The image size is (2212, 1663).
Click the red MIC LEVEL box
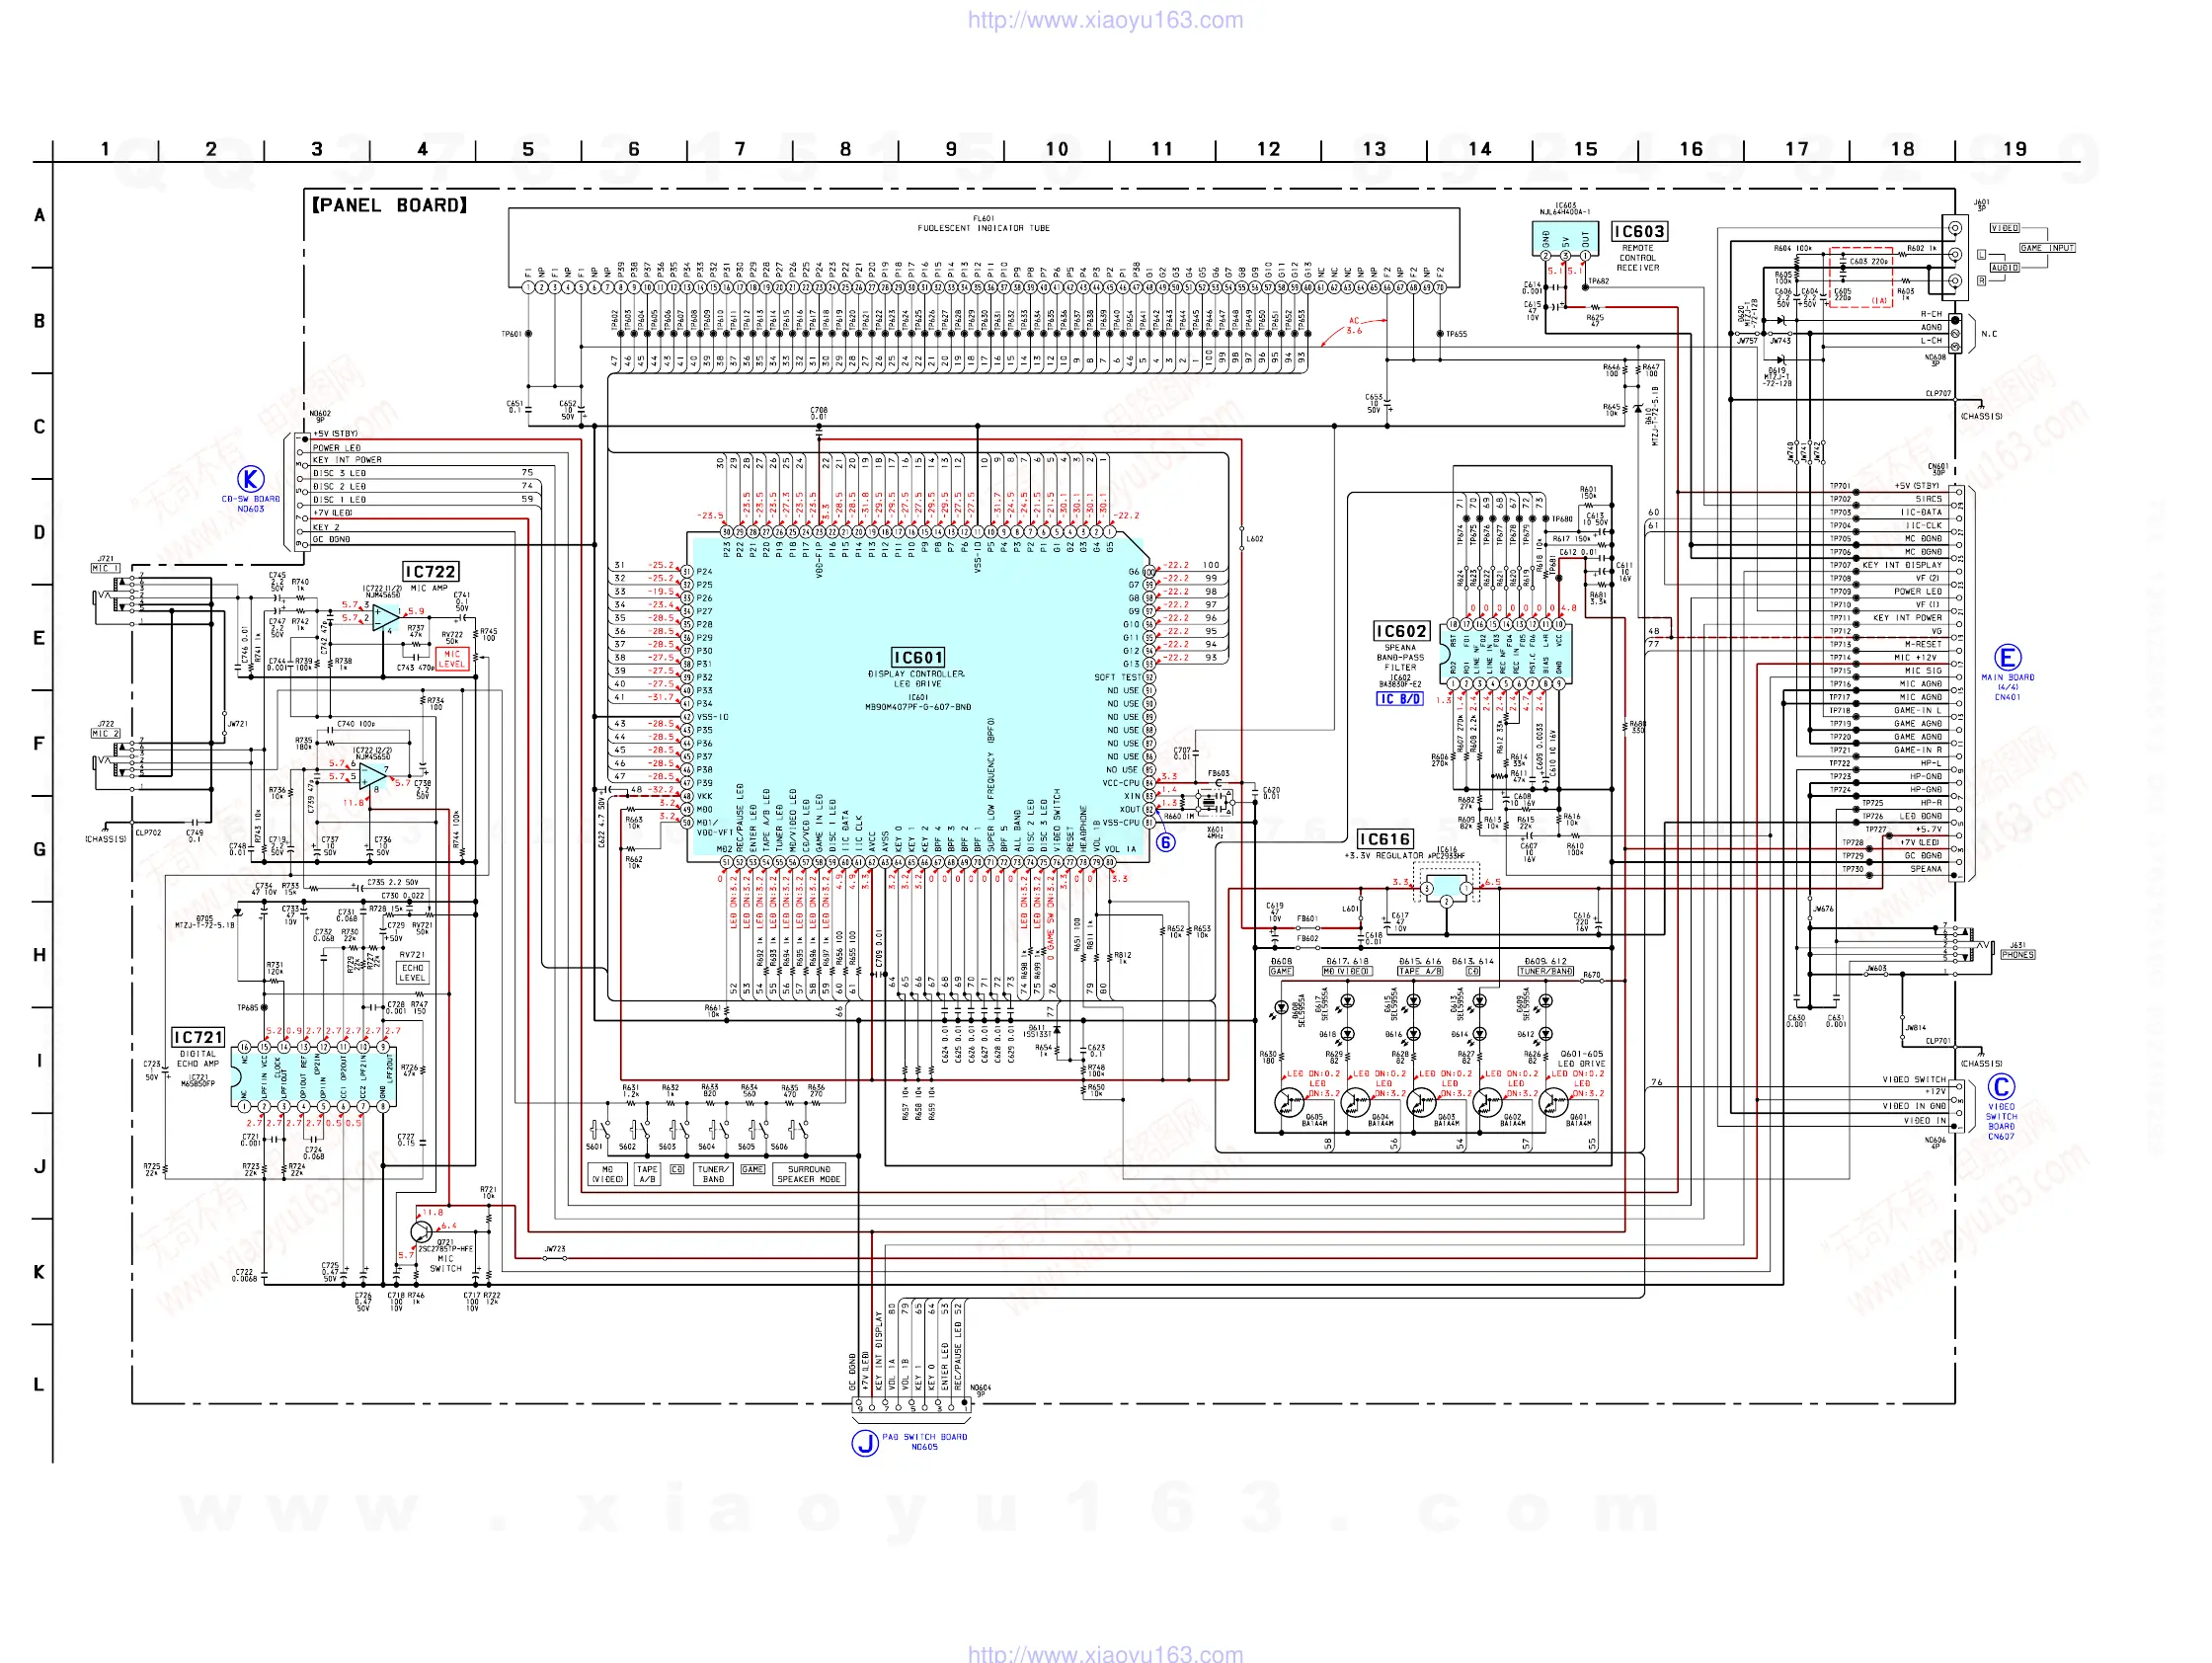coord(452,659)
